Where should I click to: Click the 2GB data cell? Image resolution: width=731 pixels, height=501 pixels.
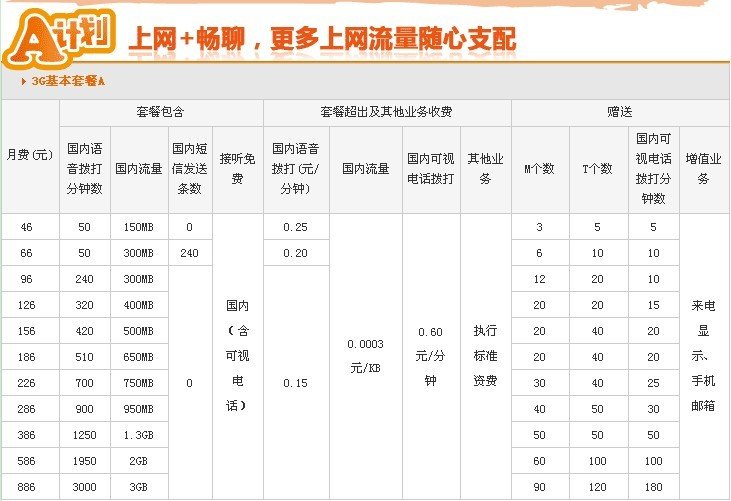tap(139, 461)
